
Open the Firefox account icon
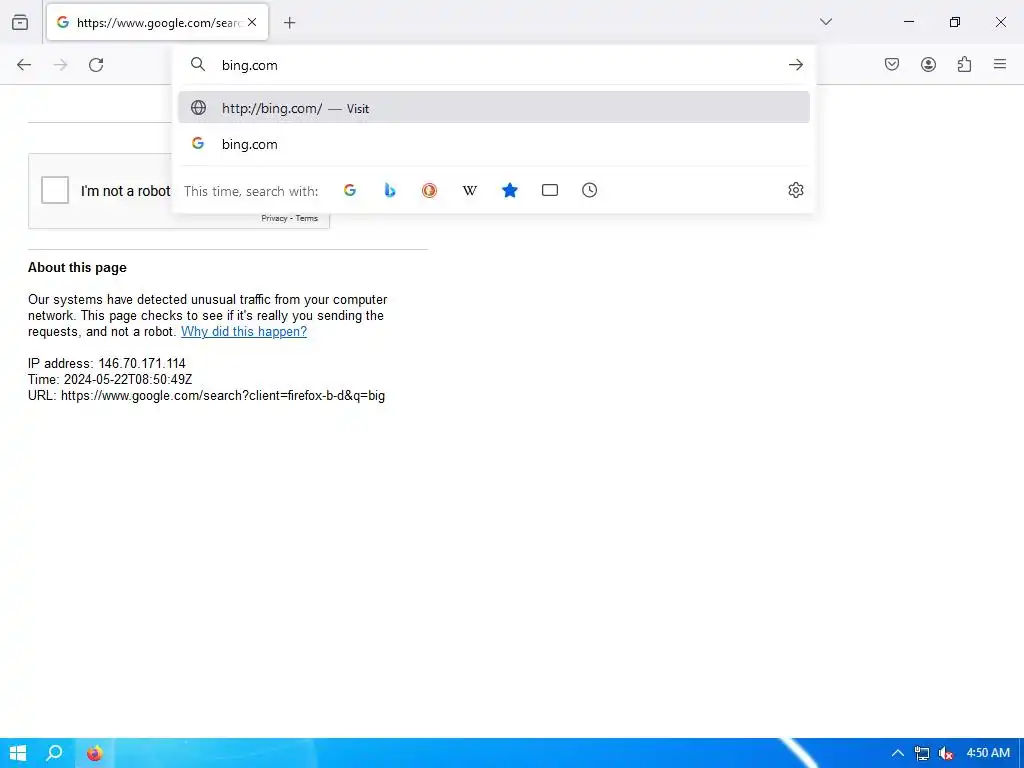(x=928, y=64)
